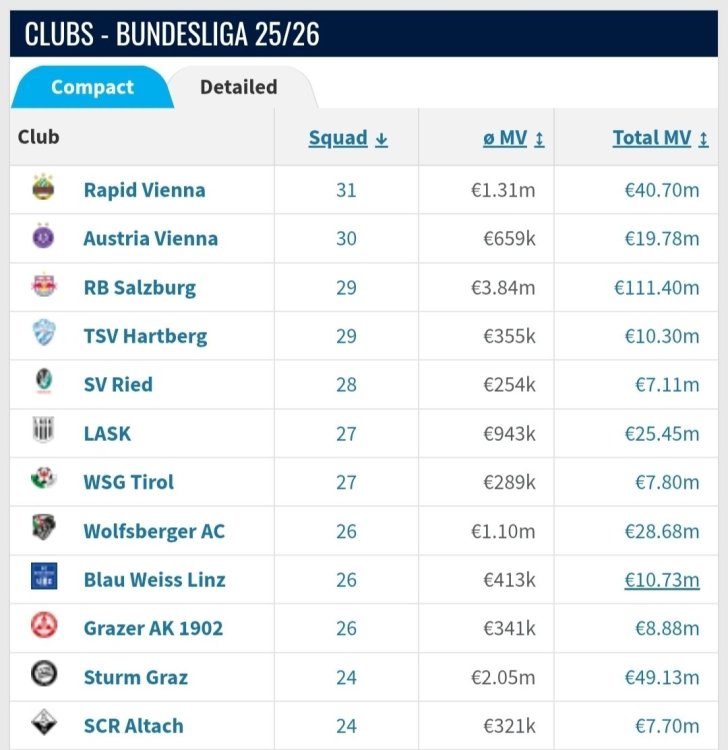Open the SCR Altach club link

[133, 726]
